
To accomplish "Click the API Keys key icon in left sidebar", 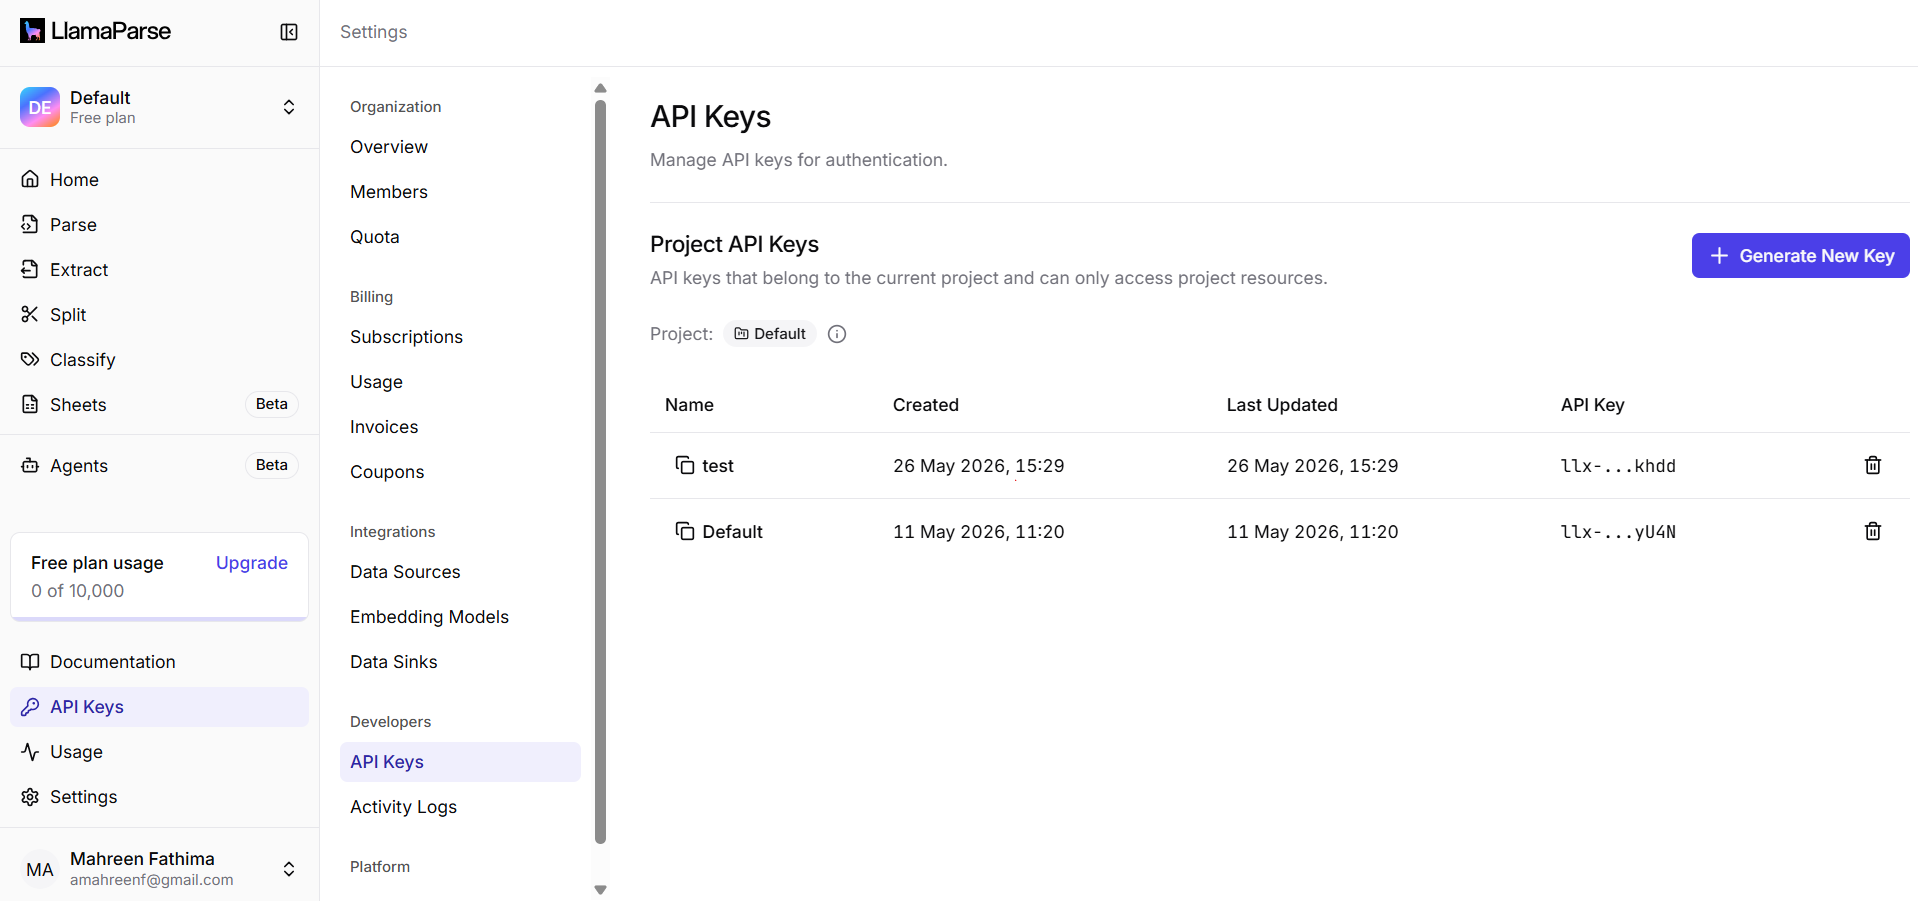I will tap(30, 706).
